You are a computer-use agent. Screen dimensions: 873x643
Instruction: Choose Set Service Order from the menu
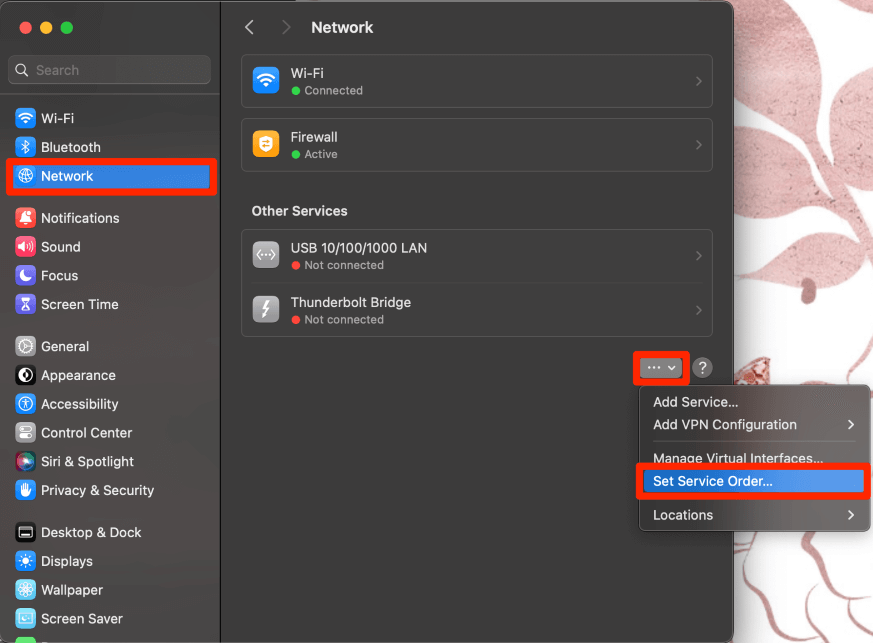(713, 482)
